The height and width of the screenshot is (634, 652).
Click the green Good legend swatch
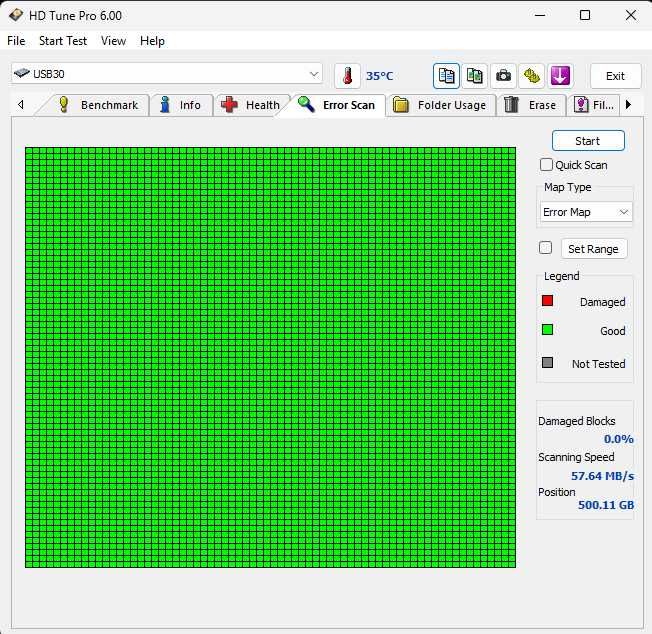click(x=547, y=330)
